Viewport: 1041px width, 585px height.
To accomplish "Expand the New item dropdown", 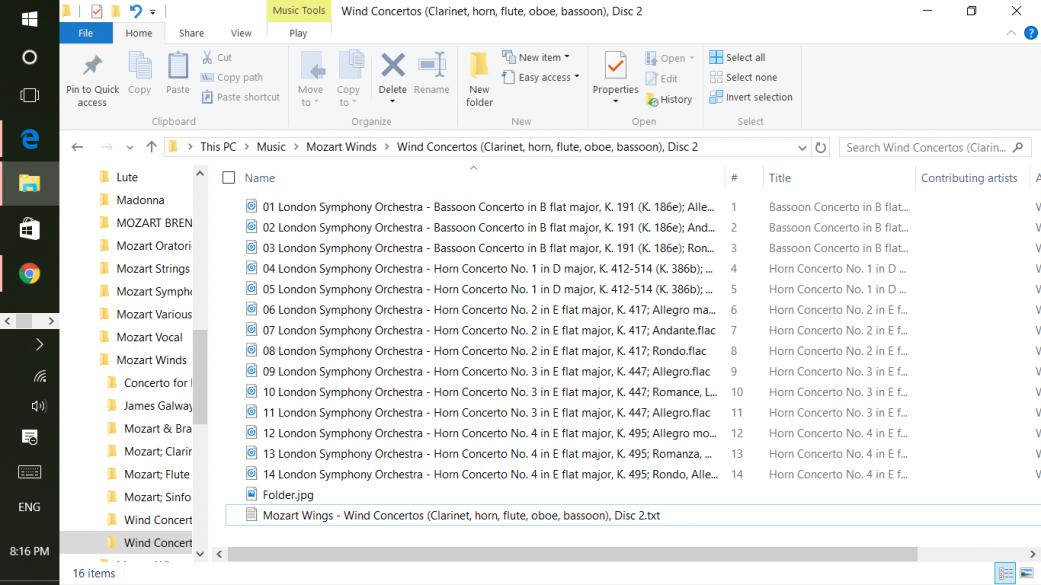I will tap(536, 57).
